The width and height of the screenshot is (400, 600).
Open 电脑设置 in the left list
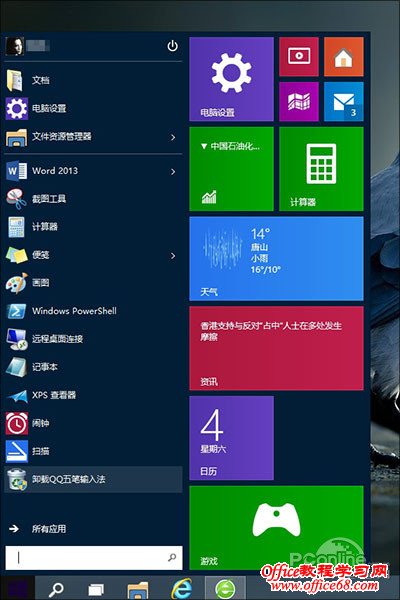pyautogui.click(x=93, y=108)
